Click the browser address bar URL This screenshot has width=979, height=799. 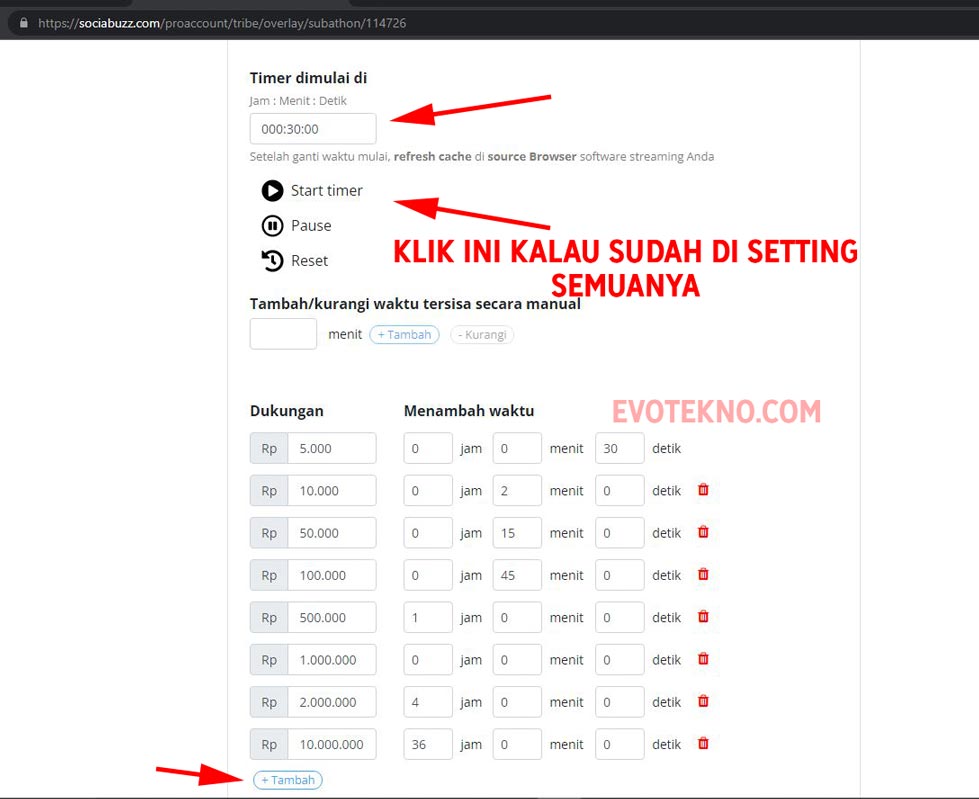point(222,22)
